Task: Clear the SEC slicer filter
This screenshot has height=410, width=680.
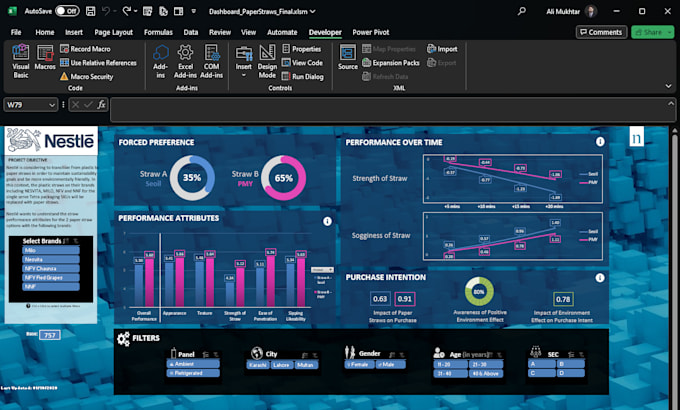Action: point(581,354)
